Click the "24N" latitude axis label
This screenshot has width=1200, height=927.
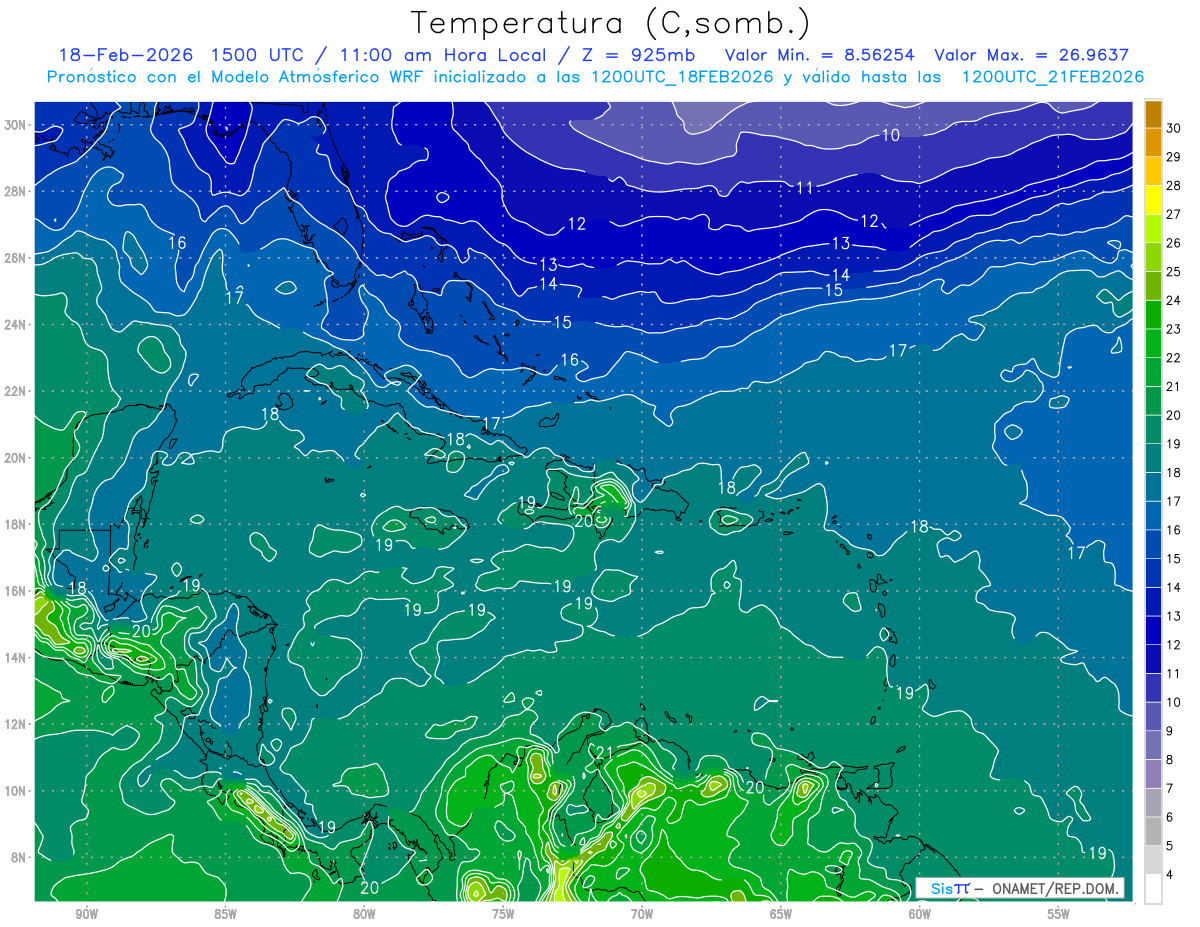click(x=17, y=325)
